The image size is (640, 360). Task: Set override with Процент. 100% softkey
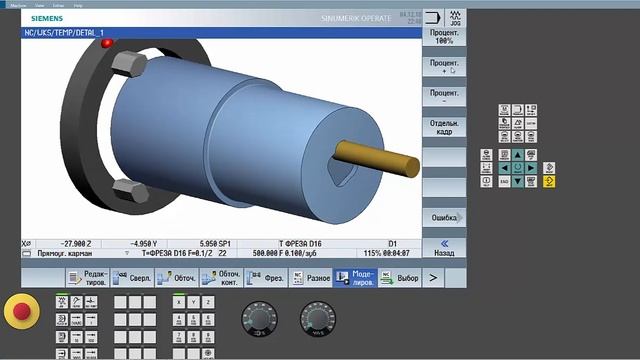tap(444, 37)
